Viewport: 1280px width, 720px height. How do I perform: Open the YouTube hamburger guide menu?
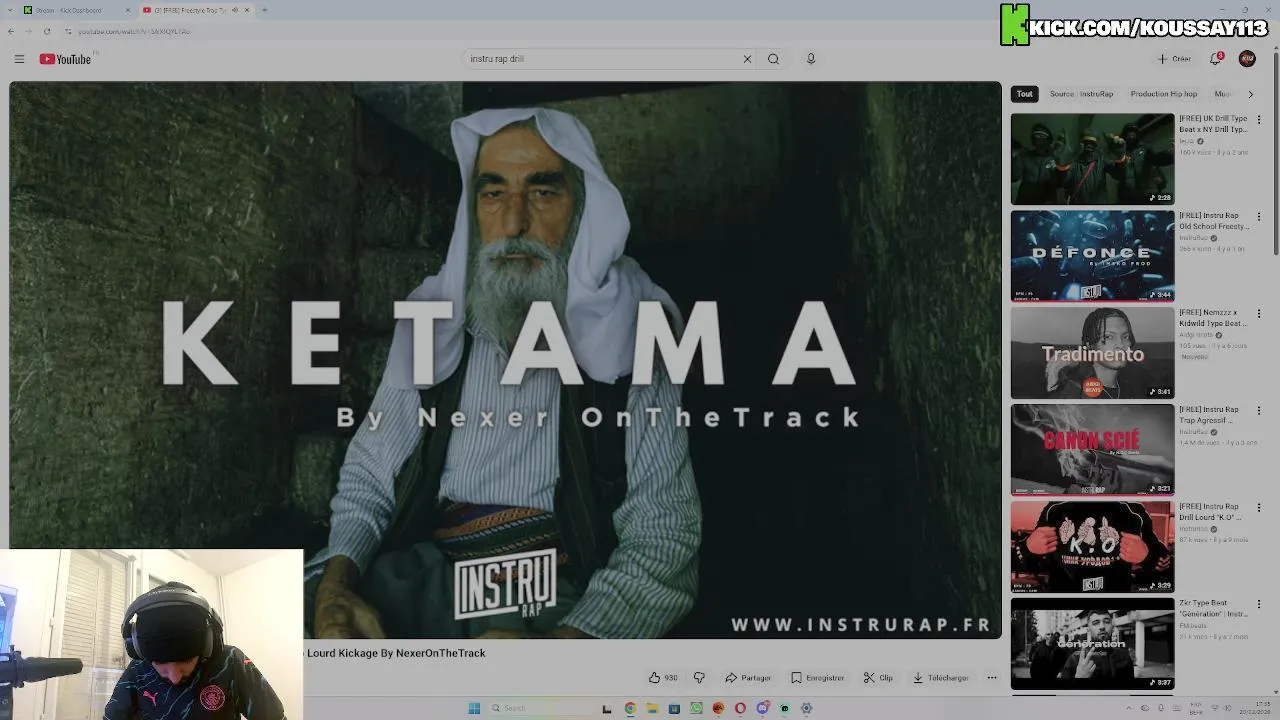[19, 59]
